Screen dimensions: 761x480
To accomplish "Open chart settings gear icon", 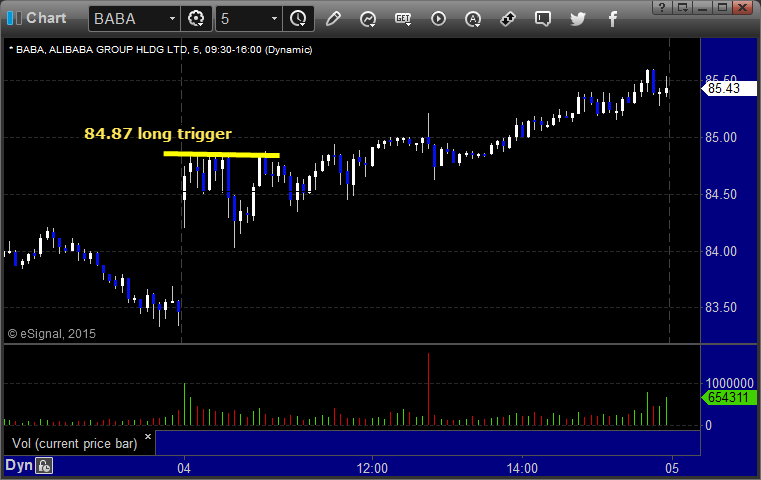I will pos(196,19).
